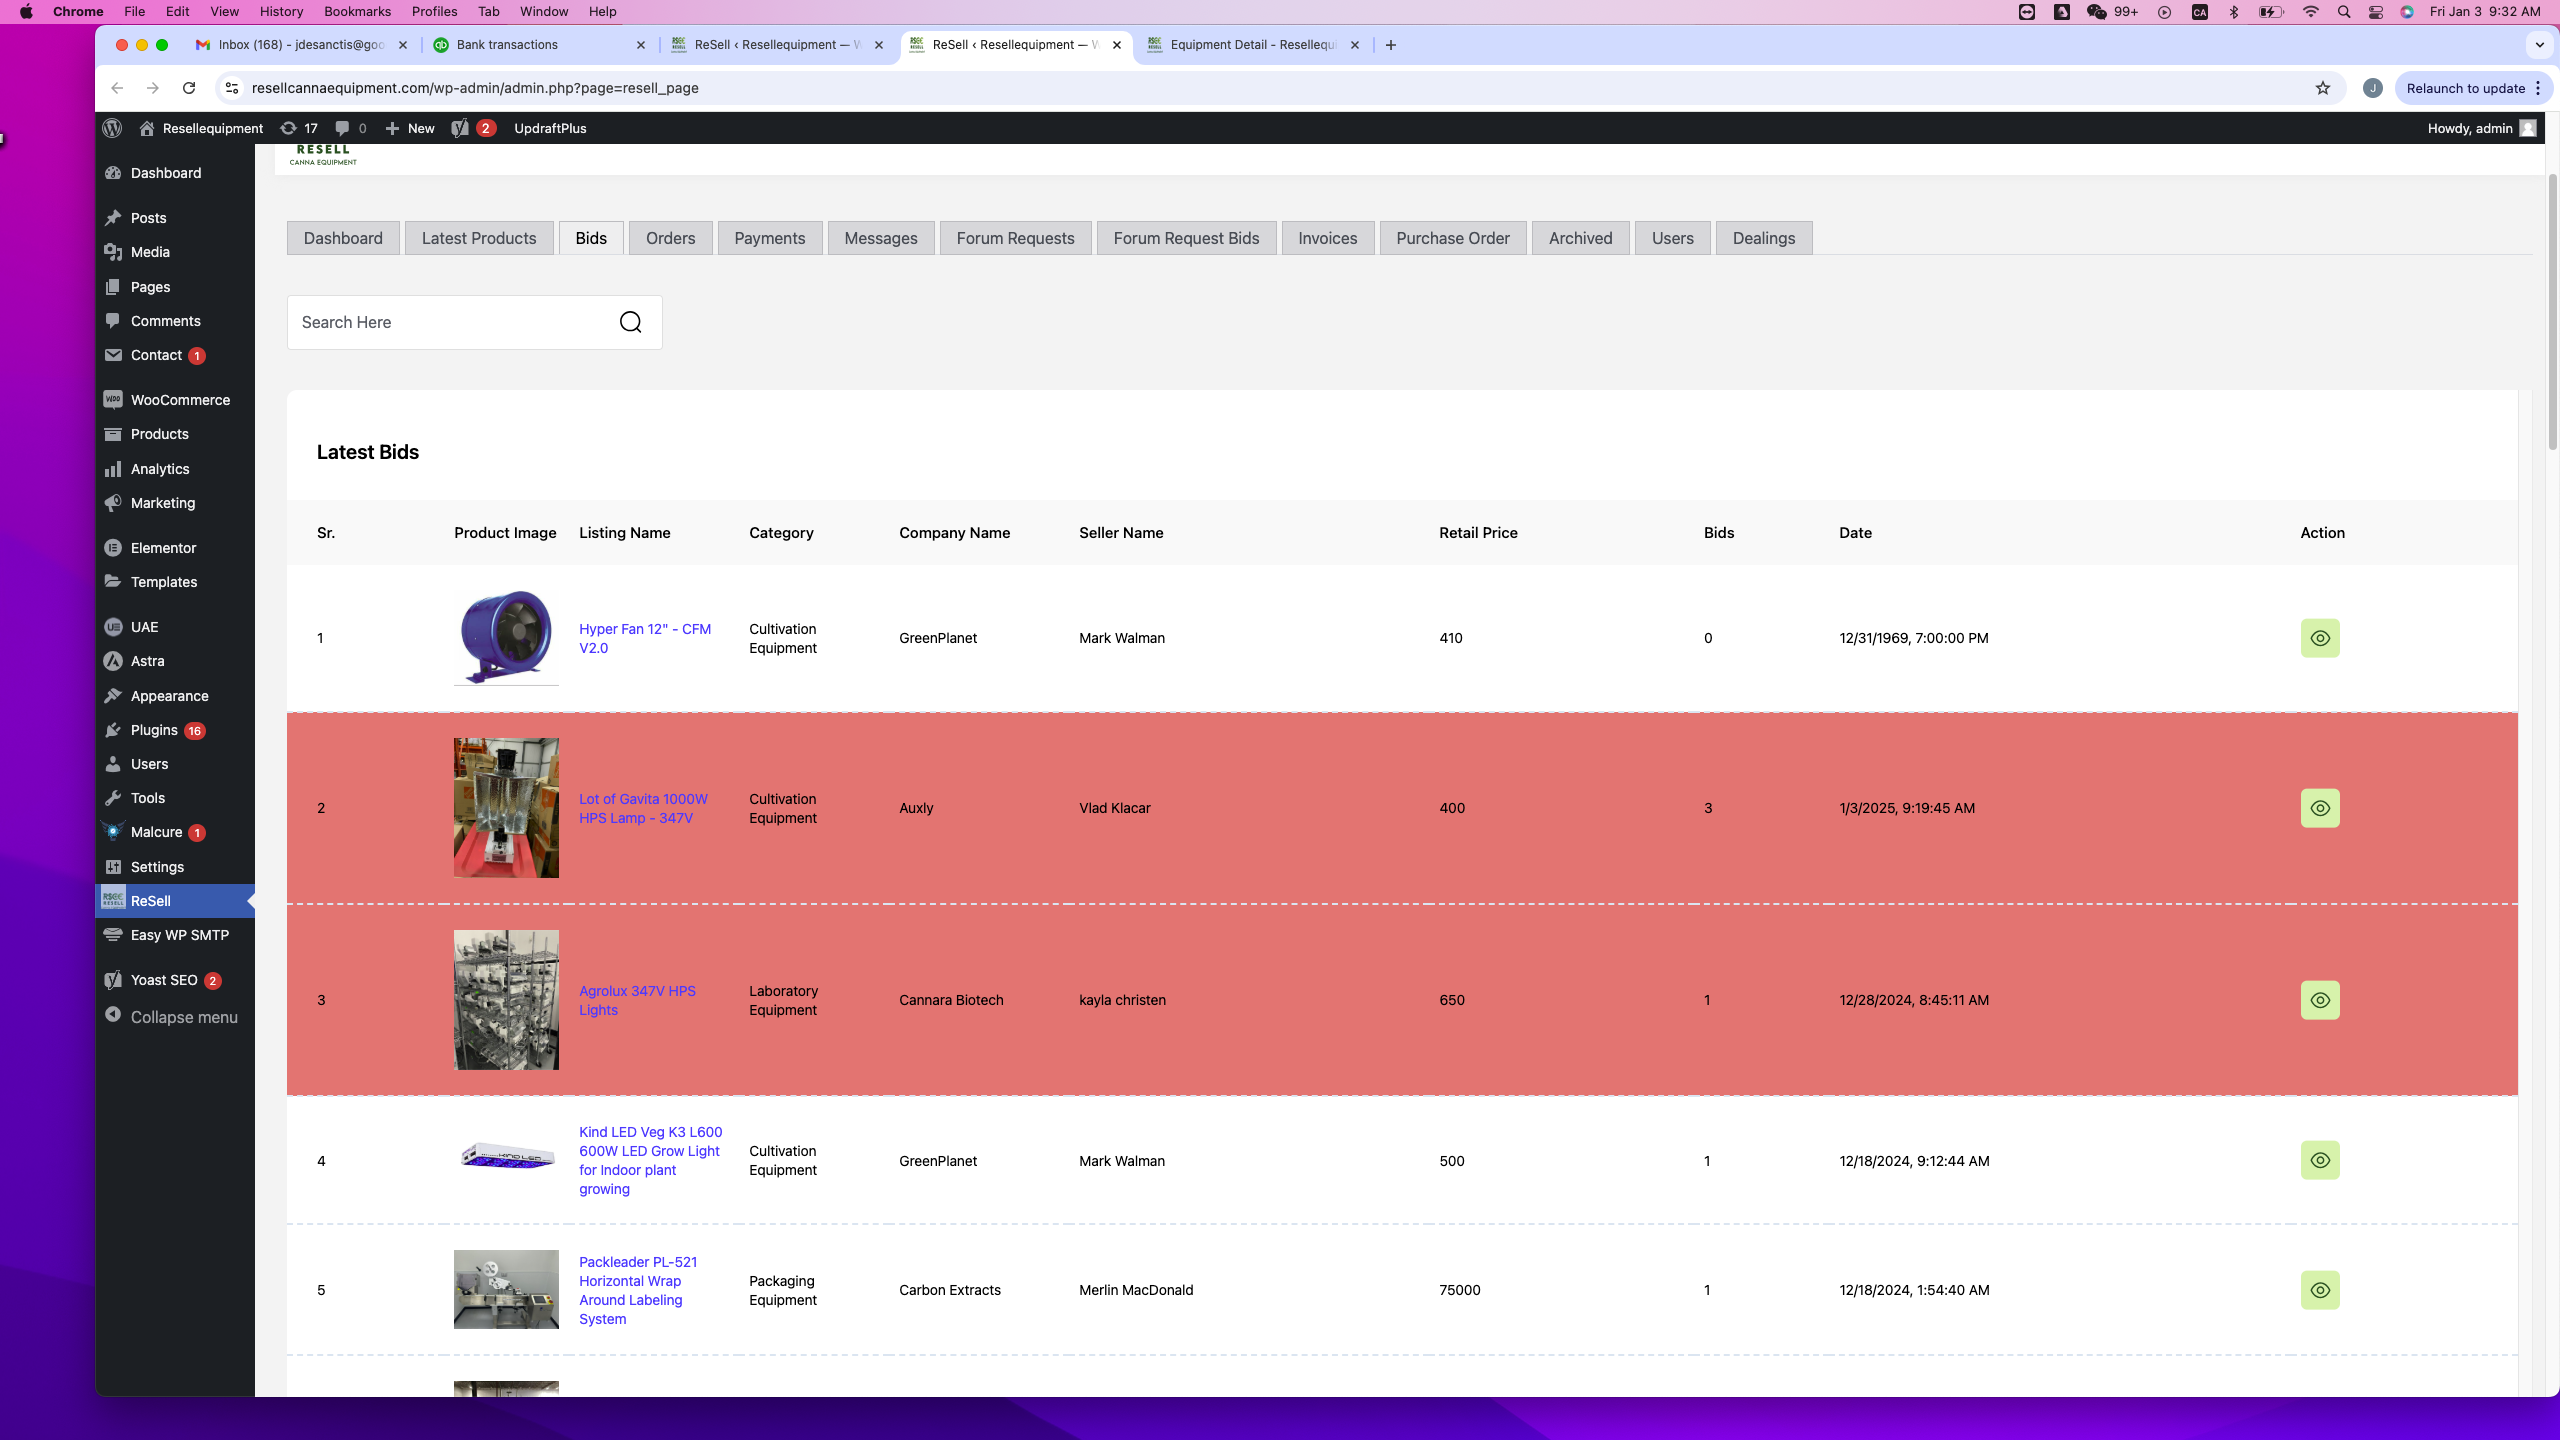Switch to Dealings tab

pos(1764,238)
